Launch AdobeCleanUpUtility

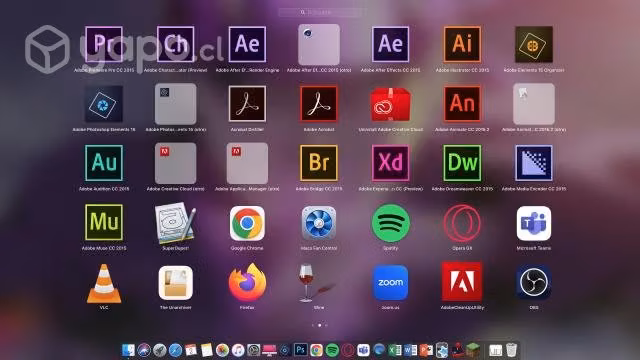pyautogui.click(x=462, y=282)
